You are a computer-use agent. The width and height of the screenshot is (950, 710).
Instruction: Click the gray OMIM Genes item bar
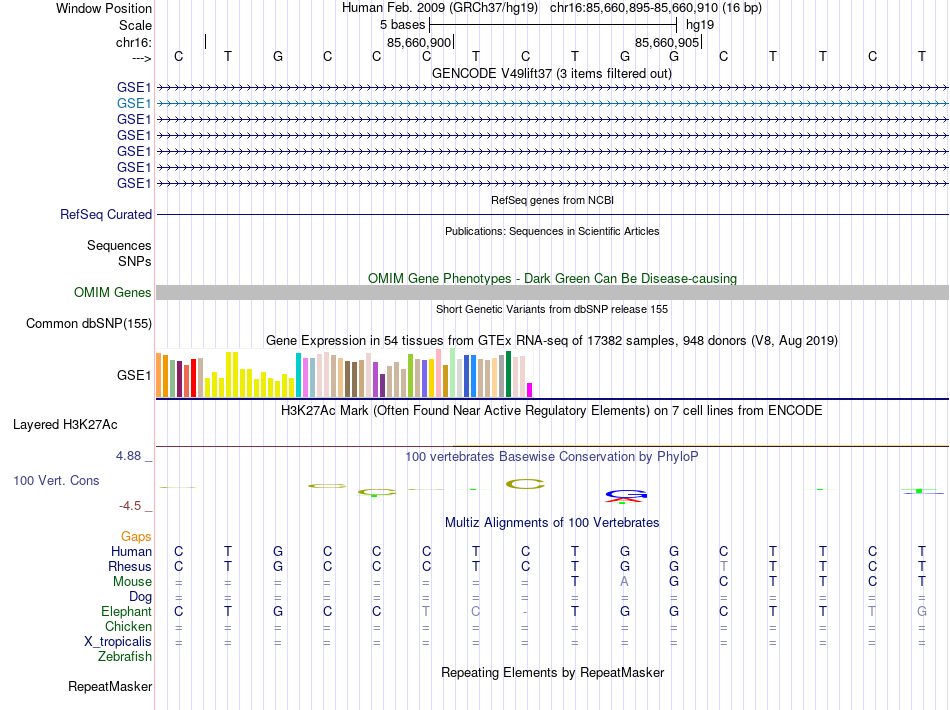(x=552, y=293)
